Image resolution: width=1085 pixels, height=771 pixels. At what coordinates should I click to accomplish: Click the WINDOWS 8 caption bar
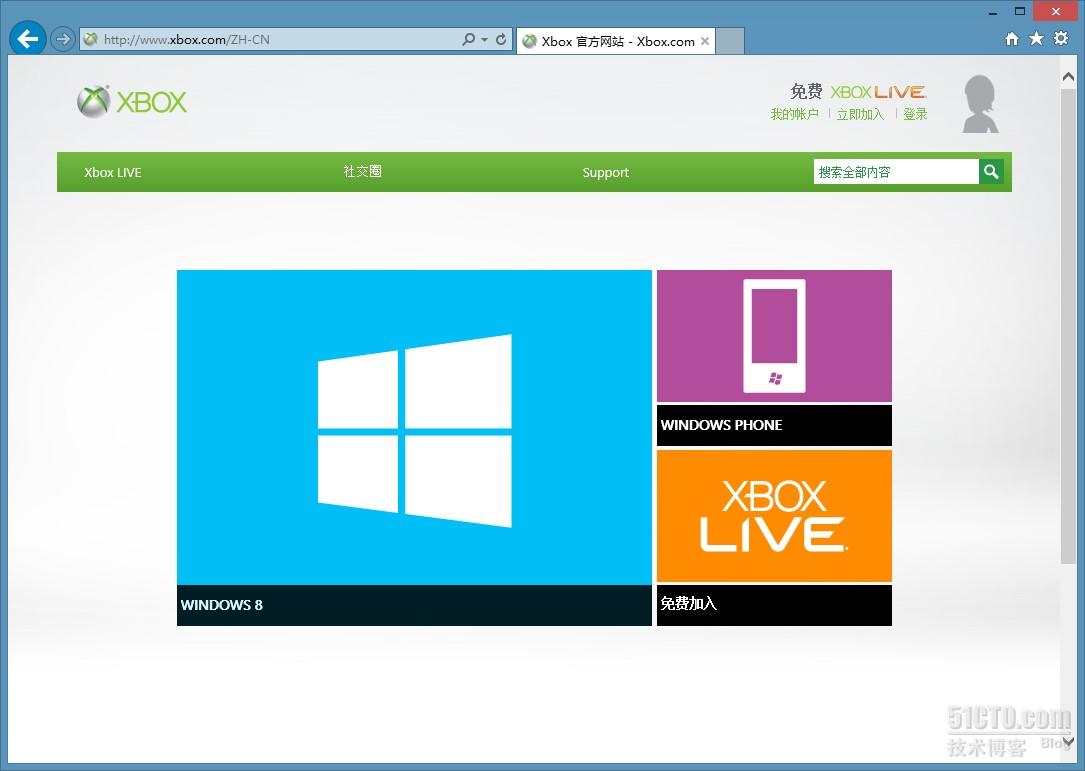pos(414,605)
